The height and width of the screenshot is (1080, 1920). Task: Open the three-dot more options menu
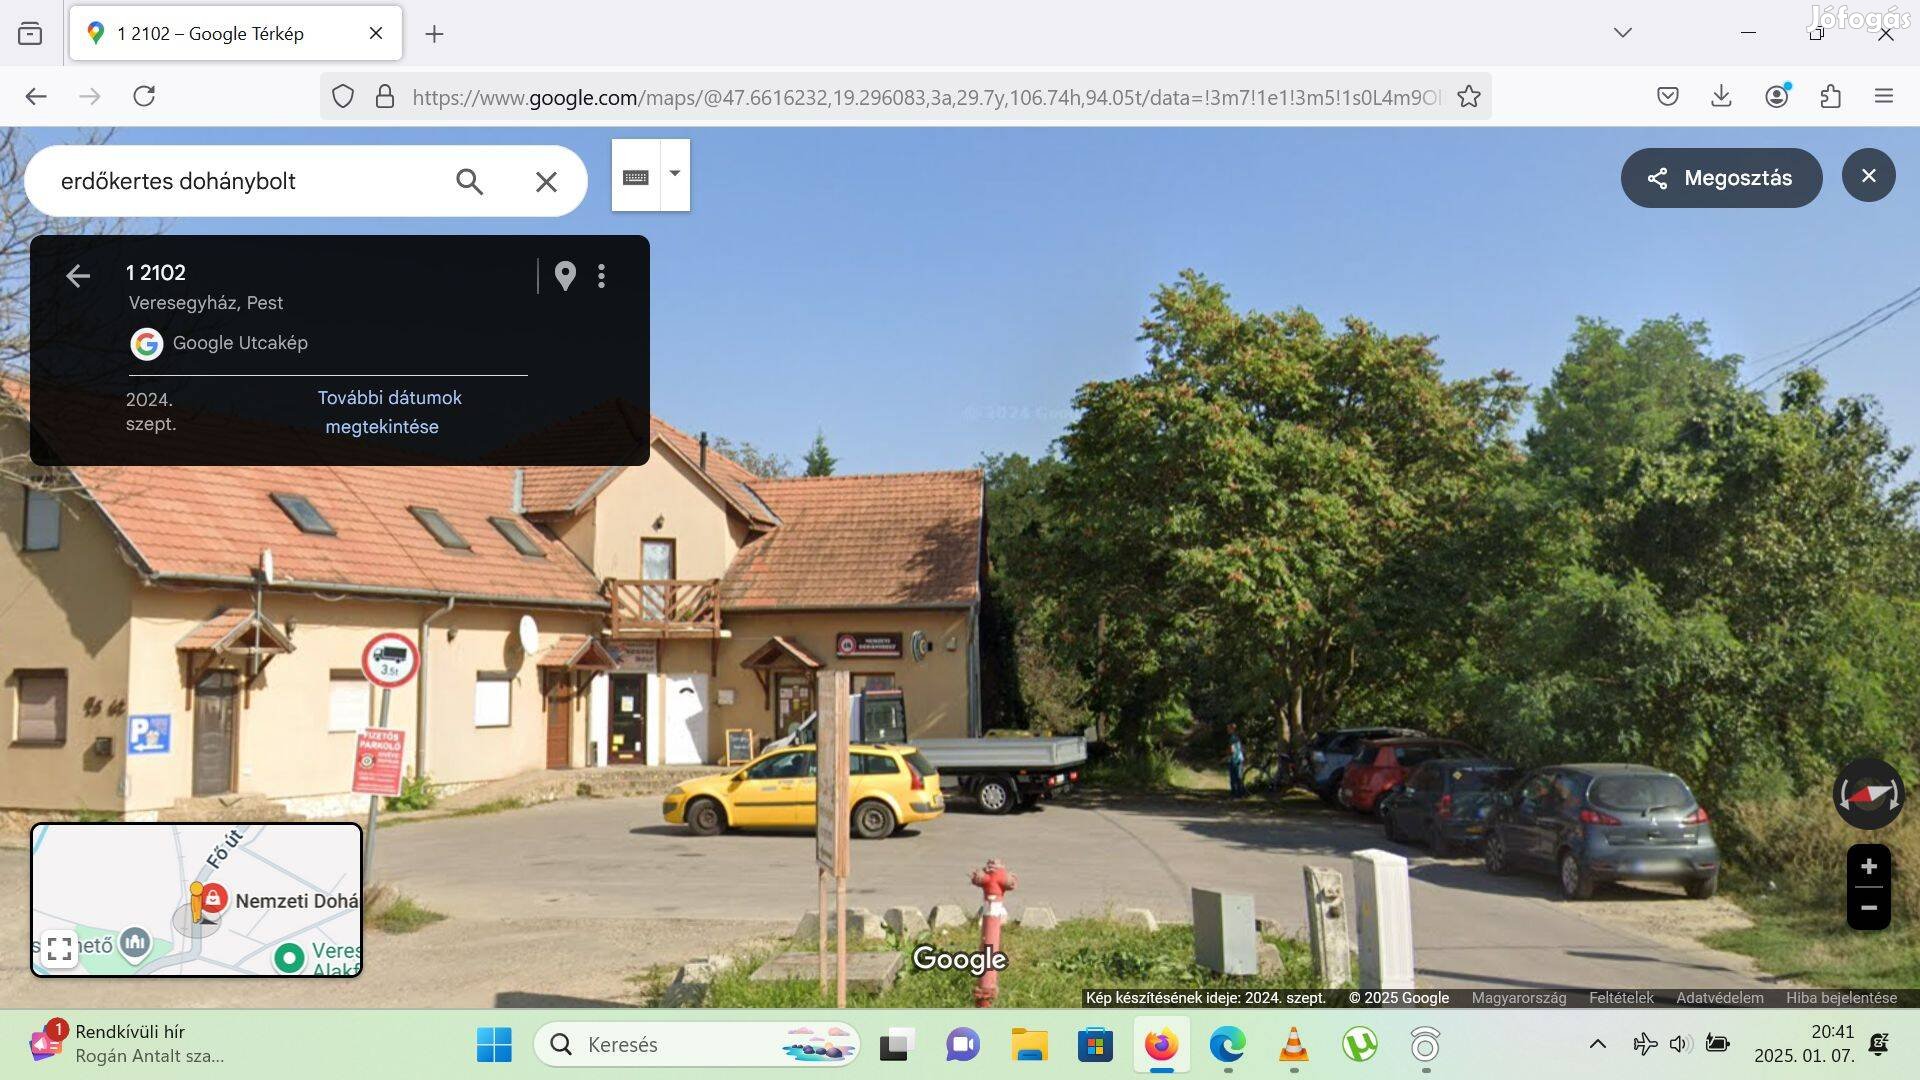point(601,276)
